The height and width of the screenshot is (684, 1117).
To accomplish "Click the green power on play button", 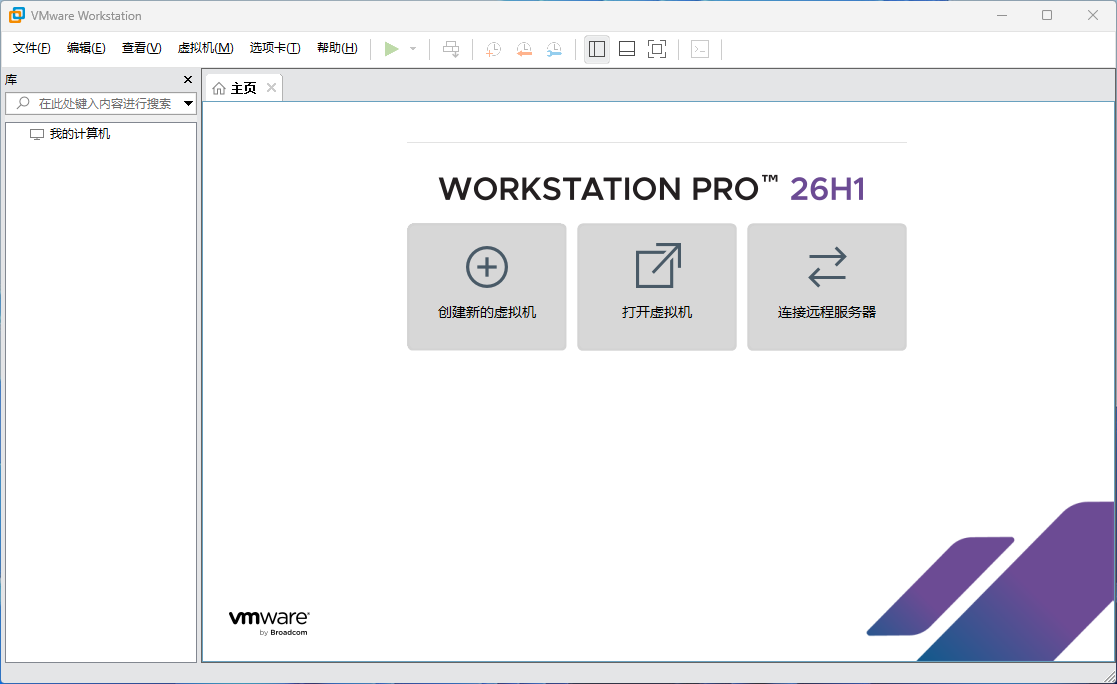I will click(x=391, y=49).
